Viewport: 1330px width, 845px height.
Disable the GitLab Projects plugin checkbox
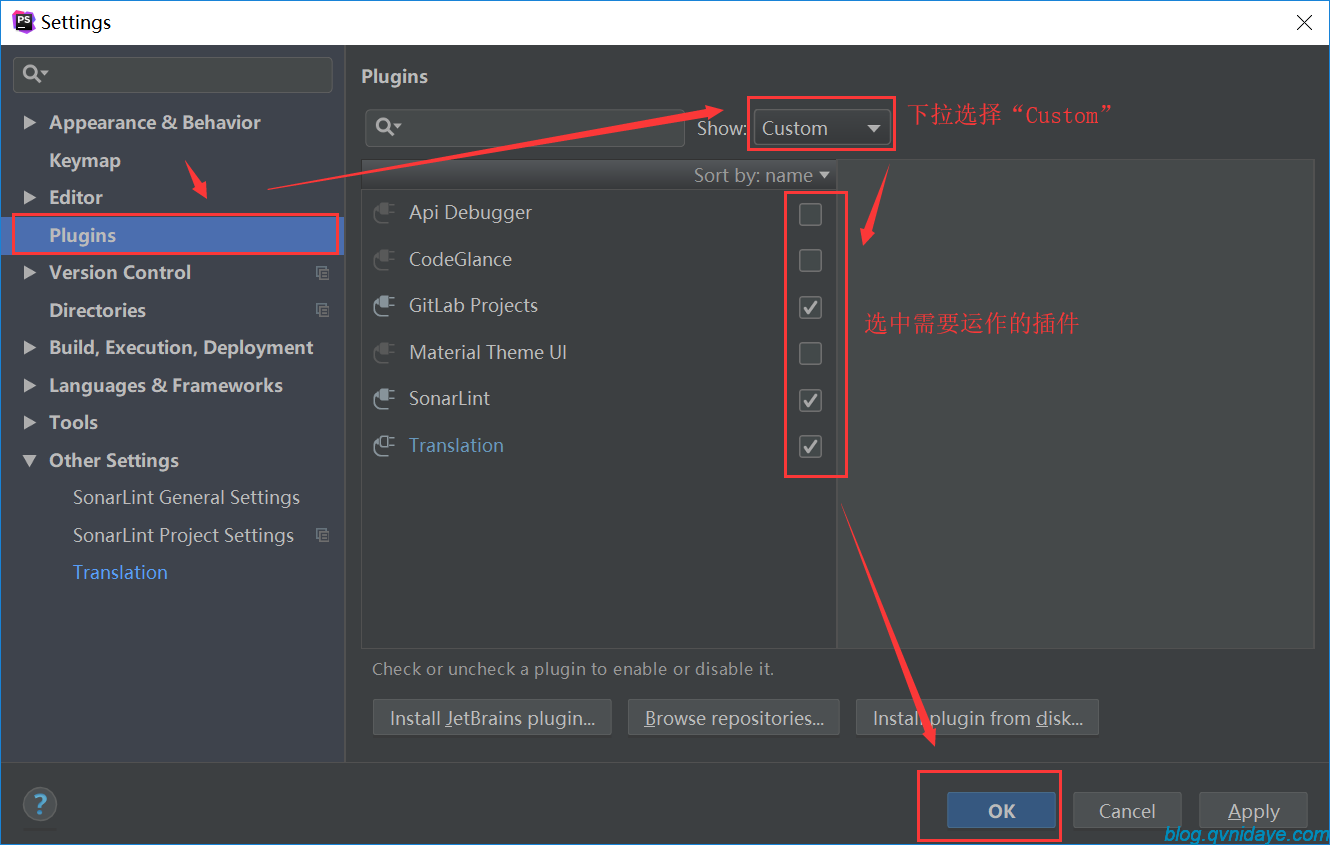pyautogui.click(x=811, y=307)
